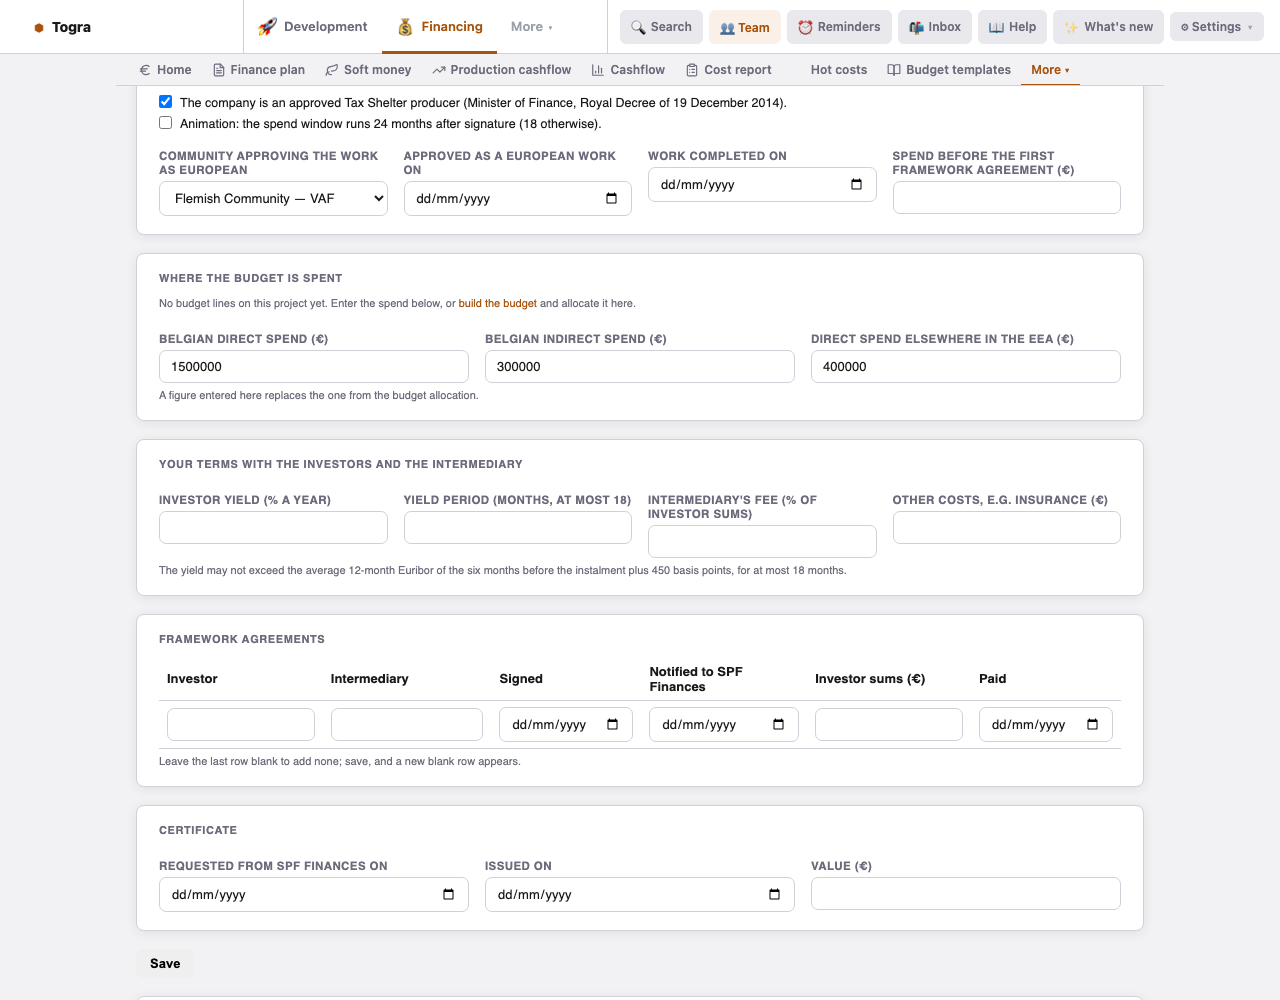Screen dimensions: 1280x1000
Task: Click the magnifier icon in Search
Action: 638,27
